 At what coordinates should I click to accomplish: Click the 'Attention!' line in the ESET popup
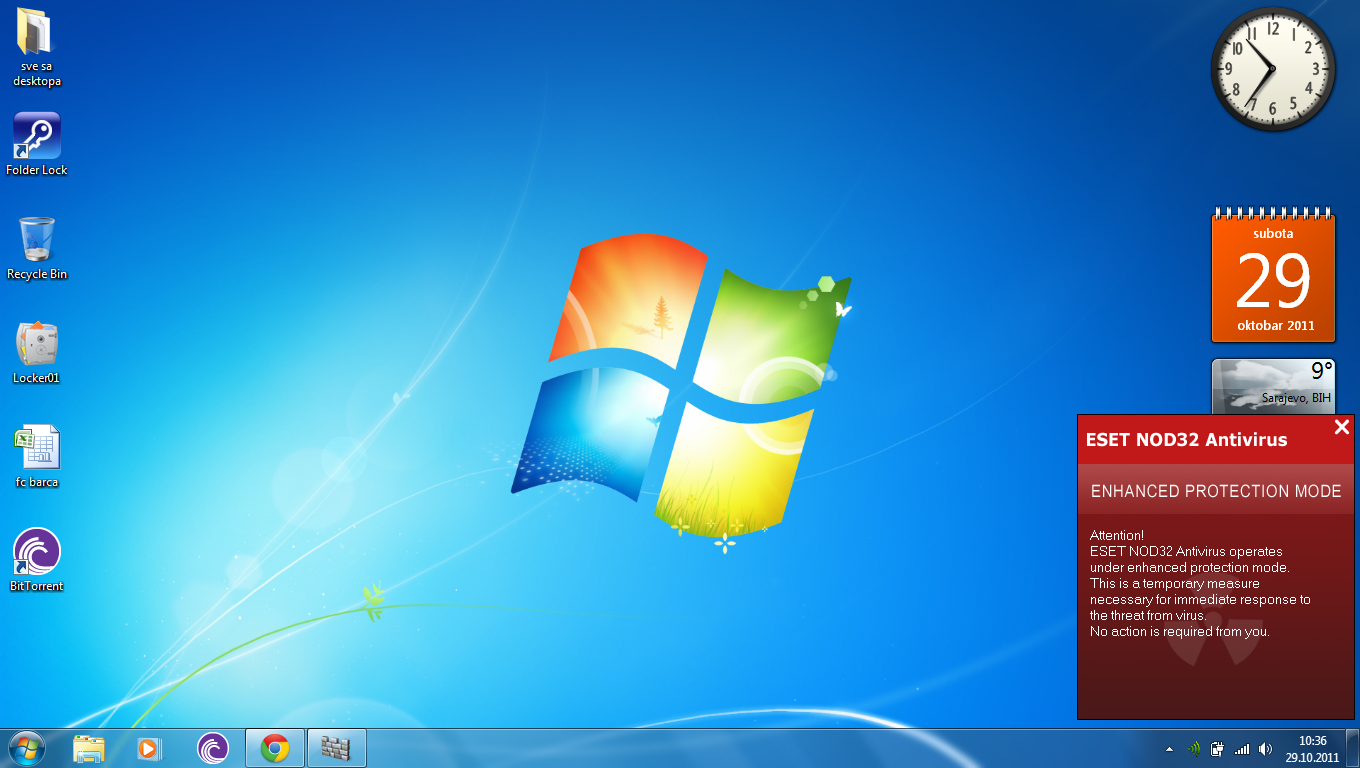pyautogui.click(x=1116, y=535)
